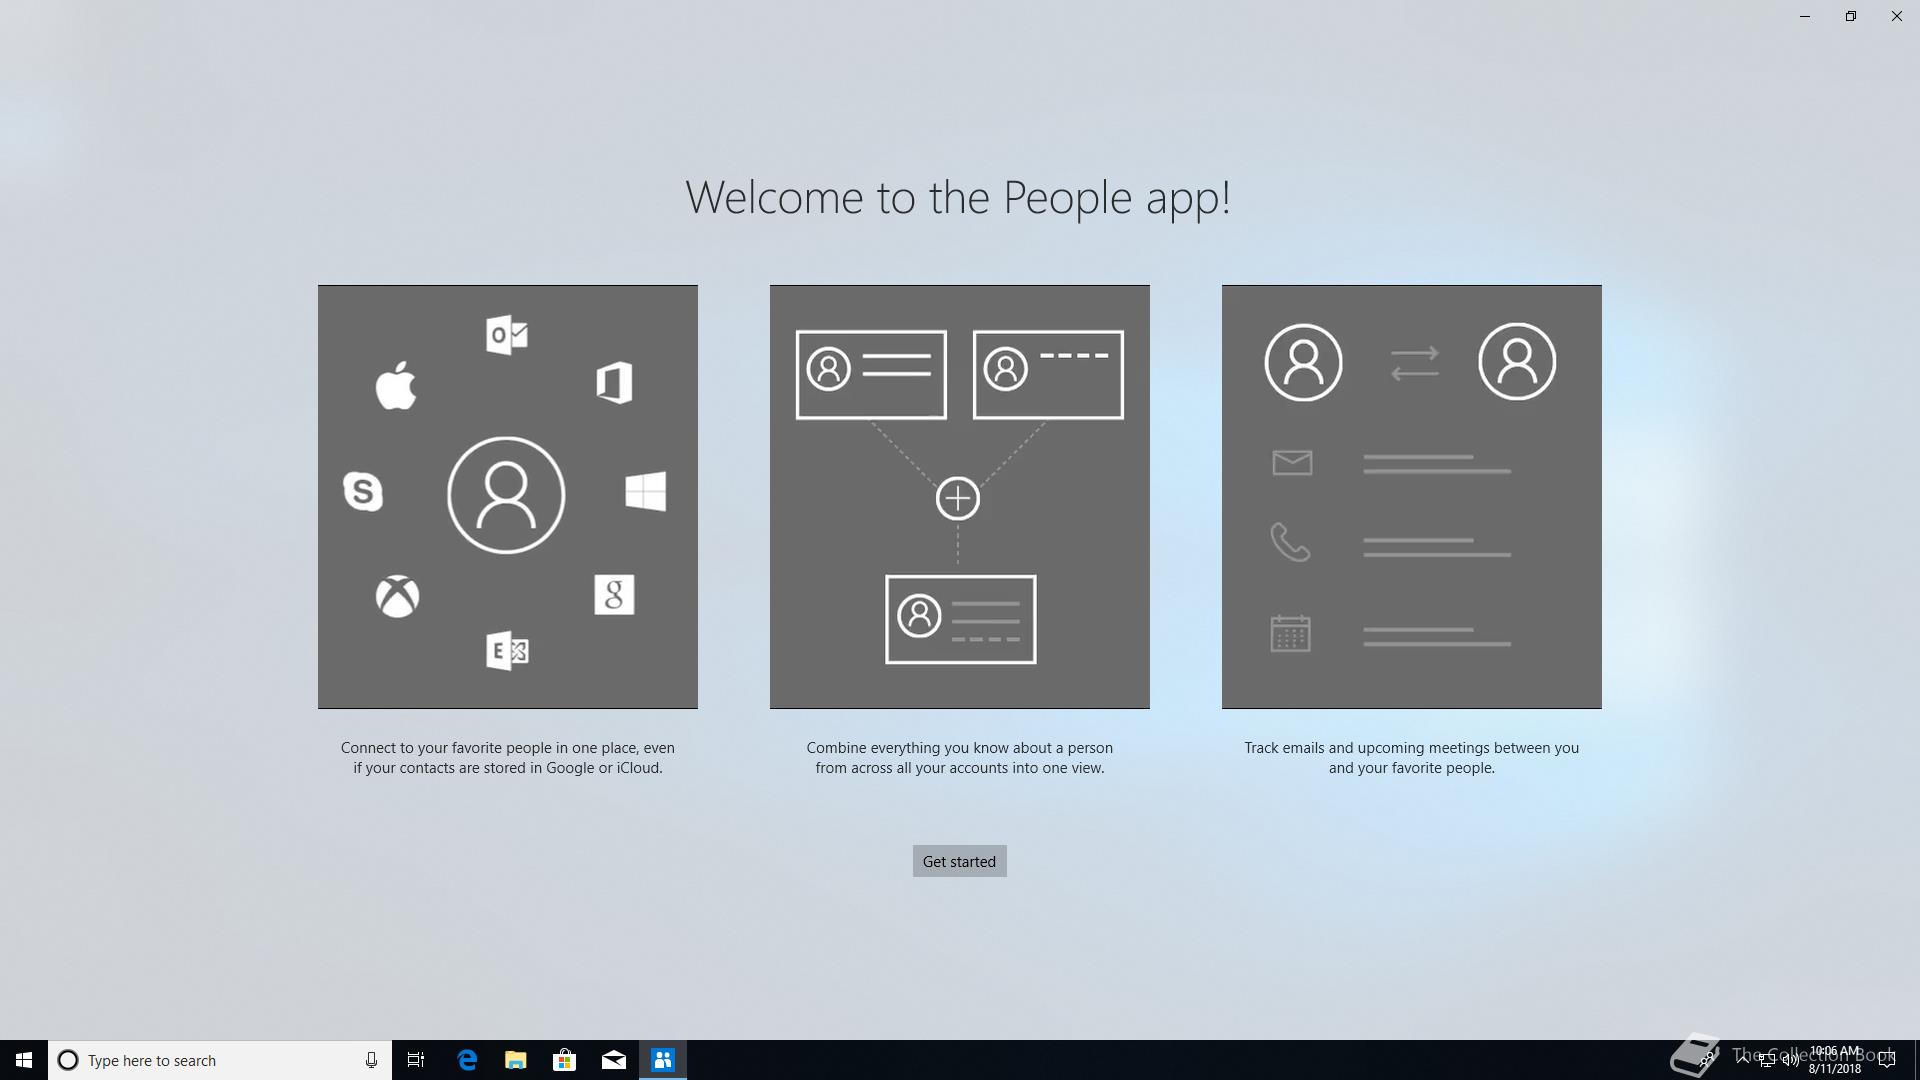Click the Exchange icon
Image resolution: width=1920 pixels, height=1080 pixels.
[507, 651]
